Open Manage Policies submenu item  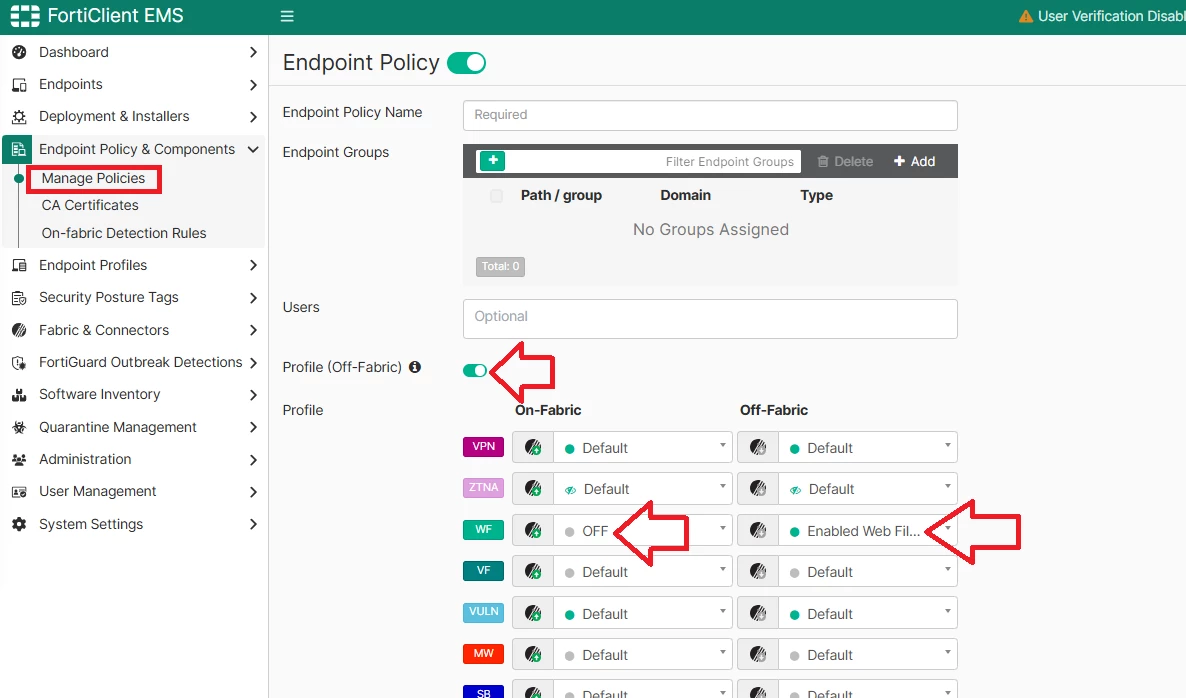93,178
